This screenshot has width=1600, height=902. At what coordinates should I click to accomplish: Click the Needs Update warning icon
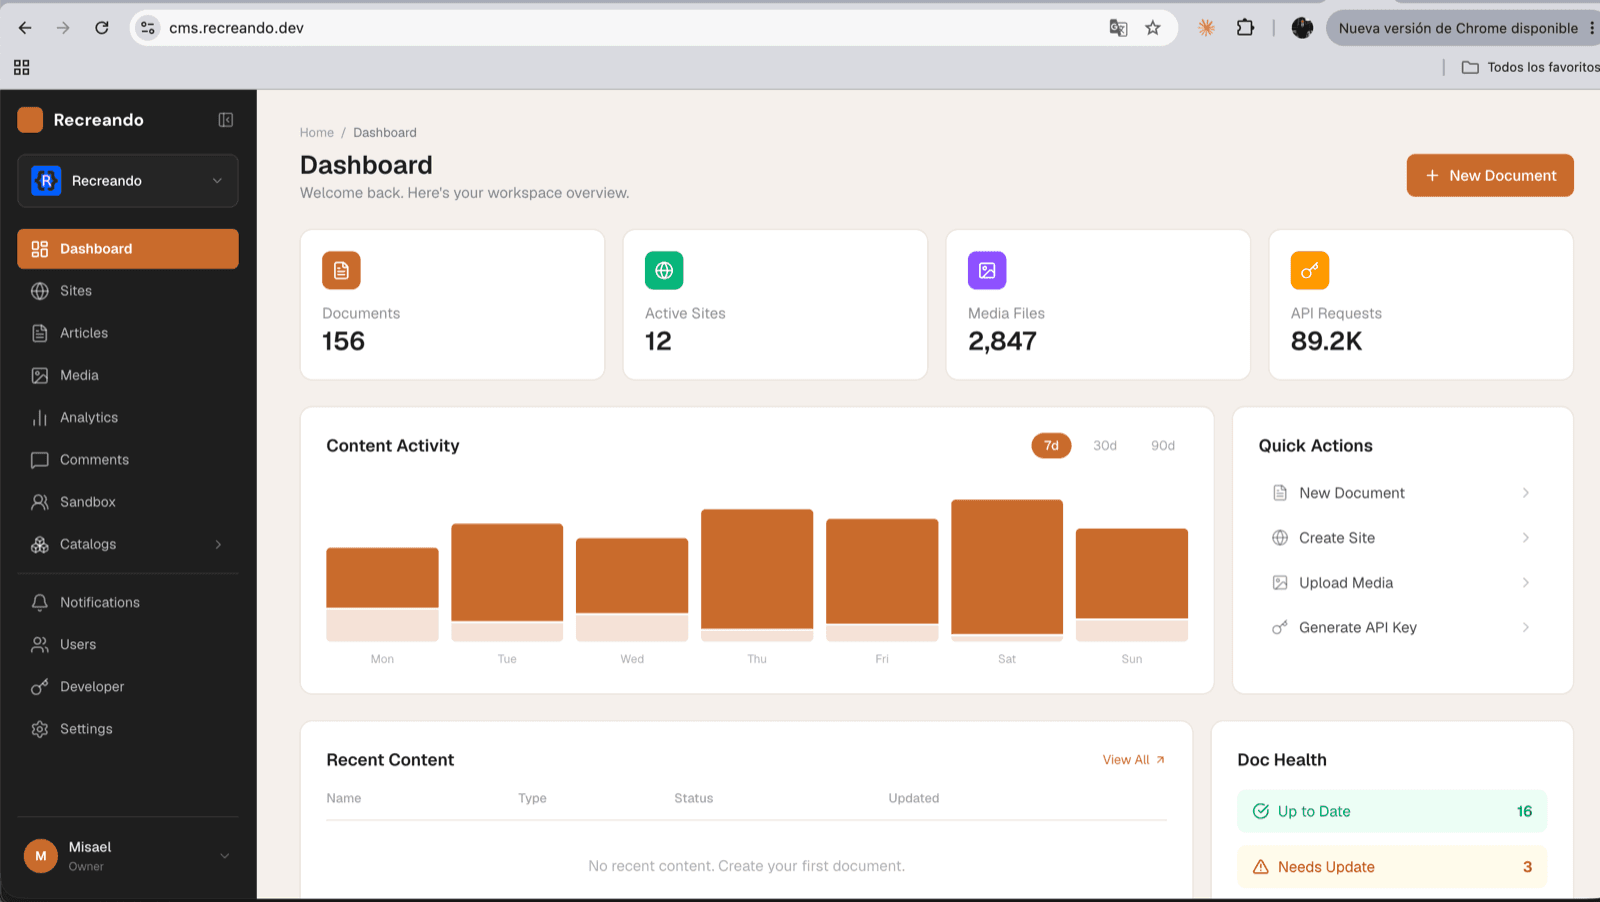[1261, 867]
